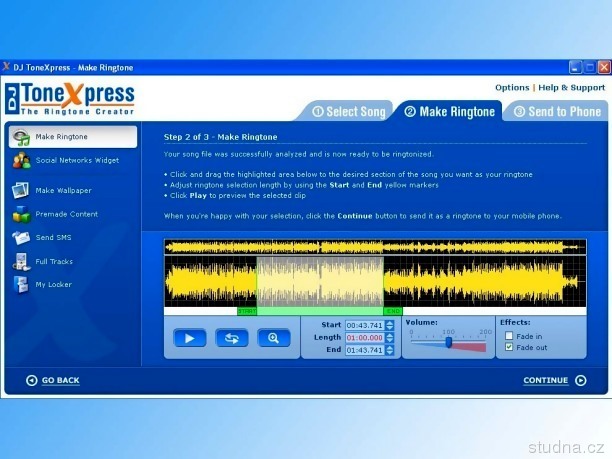Open the Options link
This screenshot has width=612, height=459.
click(x=512, y=87)
